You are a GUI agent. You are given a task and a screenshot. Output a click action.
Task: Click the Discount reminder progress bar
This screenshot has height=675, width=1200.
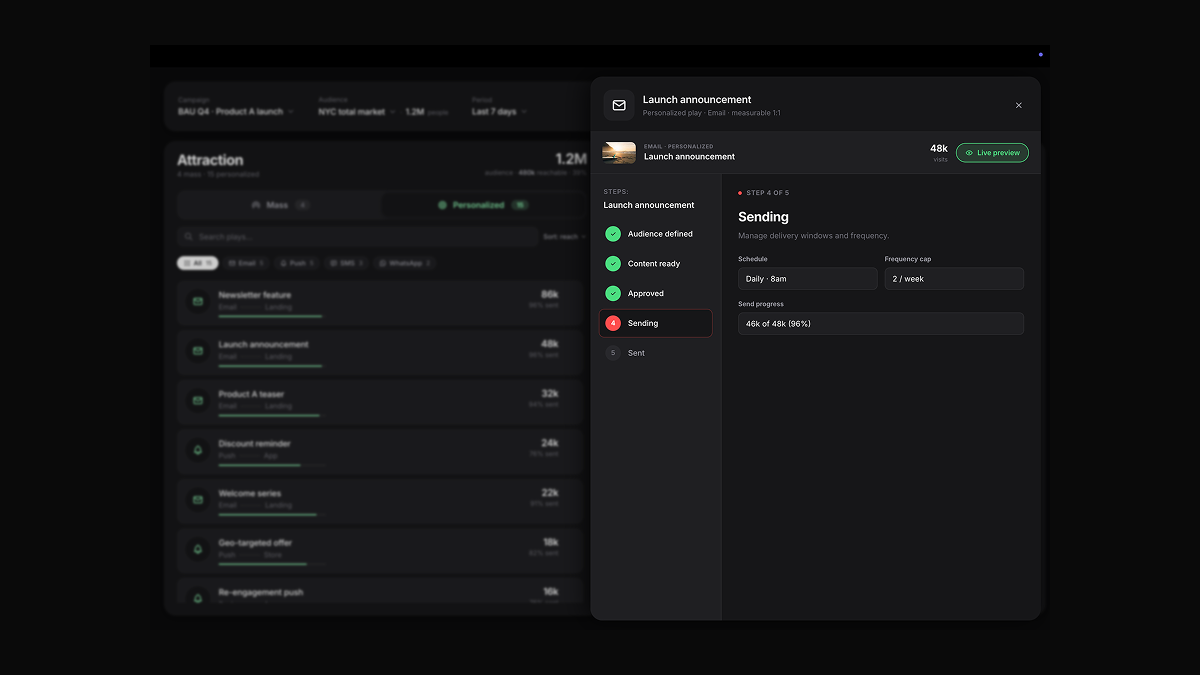pyautogui.click(x=271, y=465)
